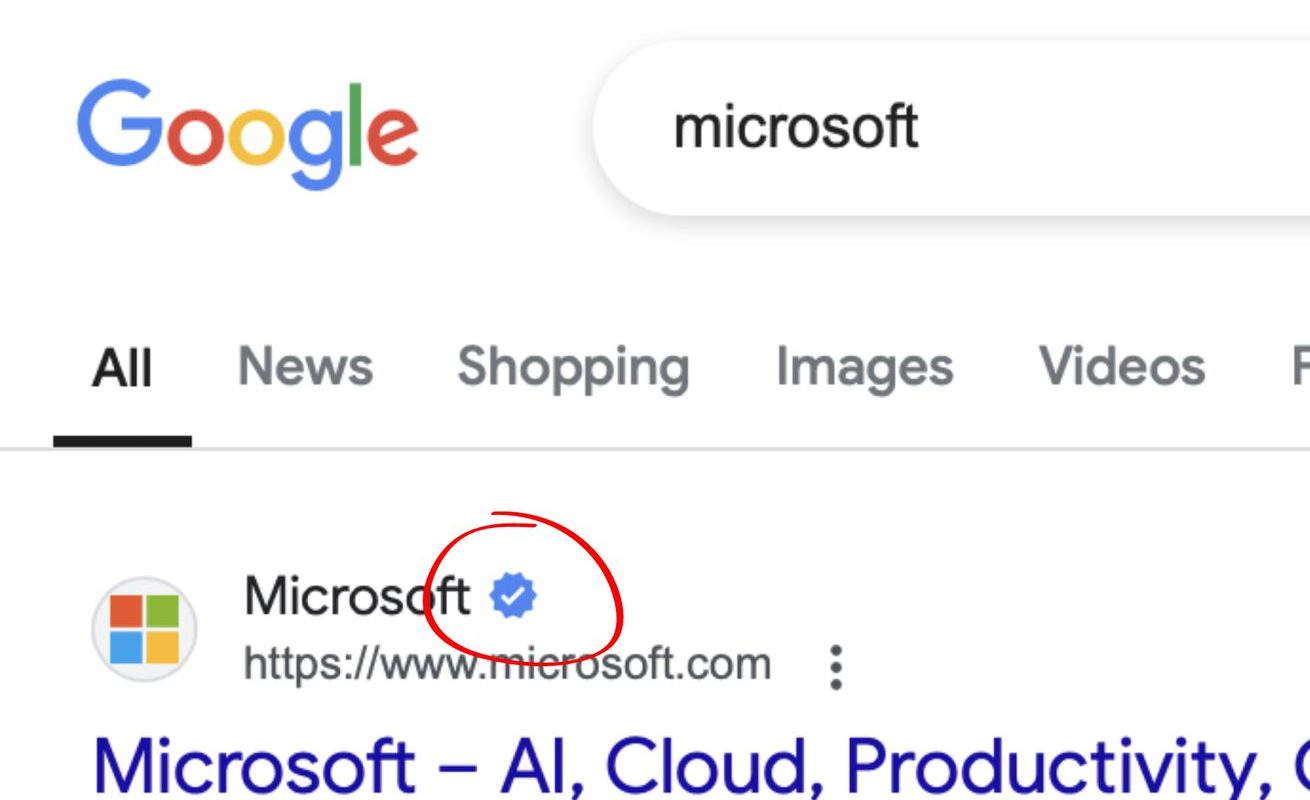Click the word "Cloud" in the result headline
Image resolution: width=1310 pixels, height=800 pixels.
(x=713, y=767)
